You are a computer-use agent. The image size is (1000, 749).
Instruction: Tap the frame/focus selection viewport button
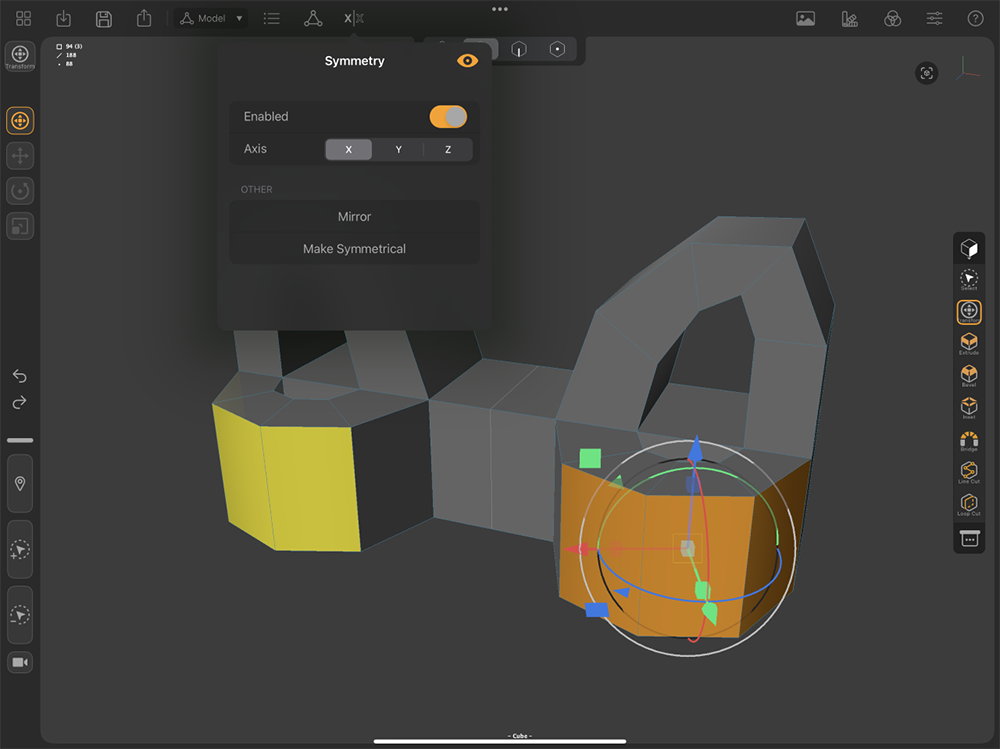pyautogui.click(x=927, y=73)
